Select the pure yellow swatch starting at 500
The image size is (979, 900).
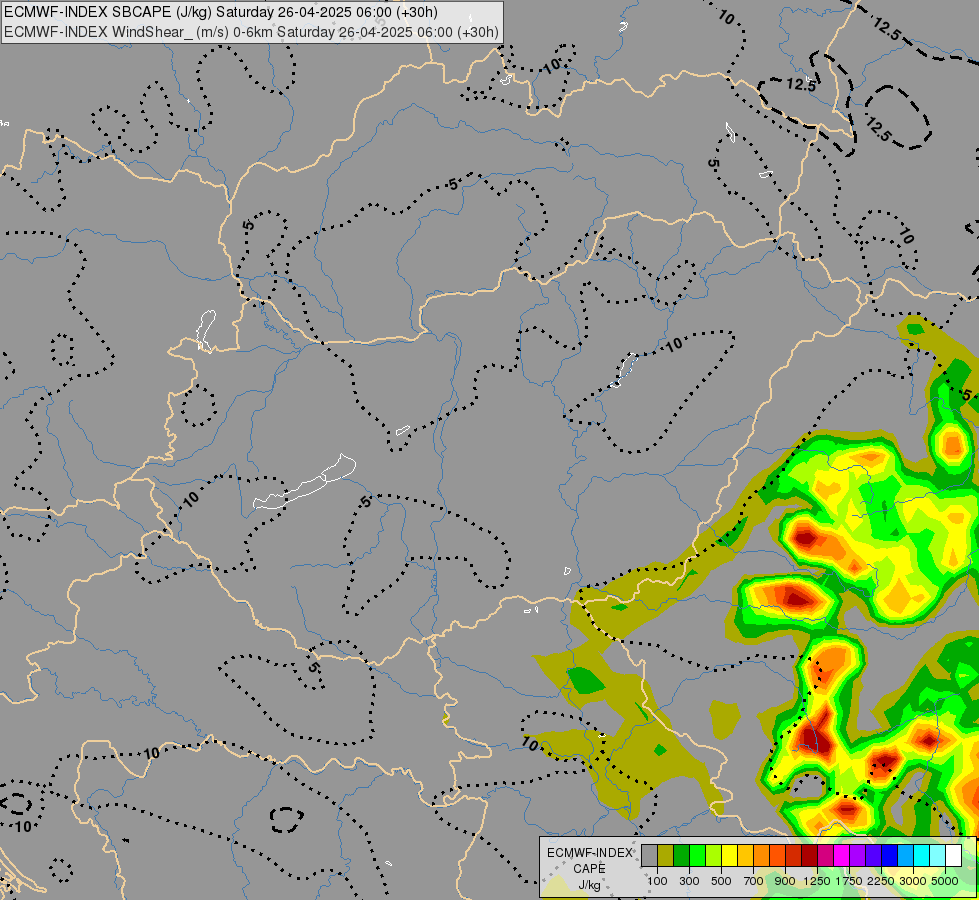pos(730,856)
